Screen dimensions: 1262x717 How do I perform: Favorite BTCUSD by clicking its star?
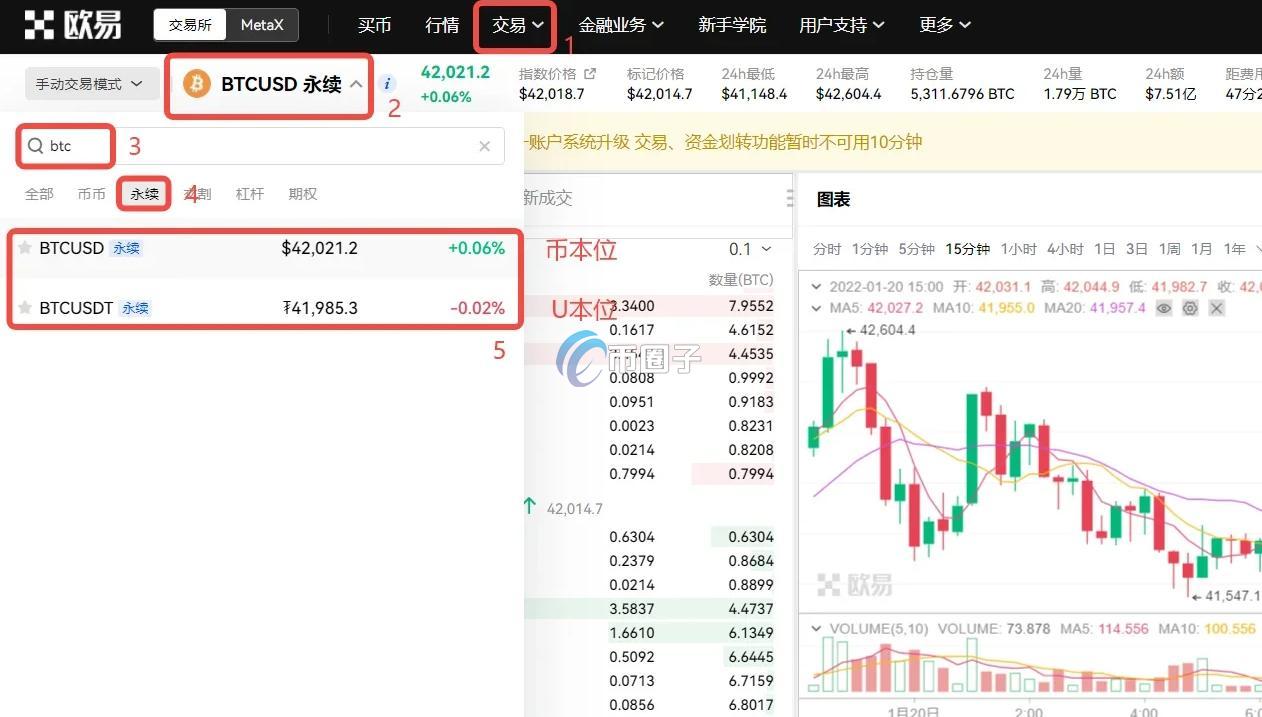click(22, 248)
